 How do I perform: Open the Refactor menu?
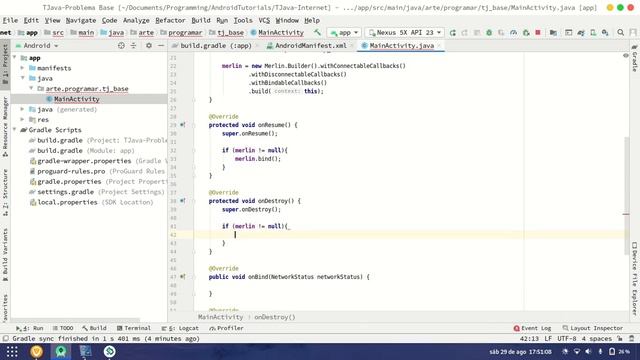(x=170, y=20)
